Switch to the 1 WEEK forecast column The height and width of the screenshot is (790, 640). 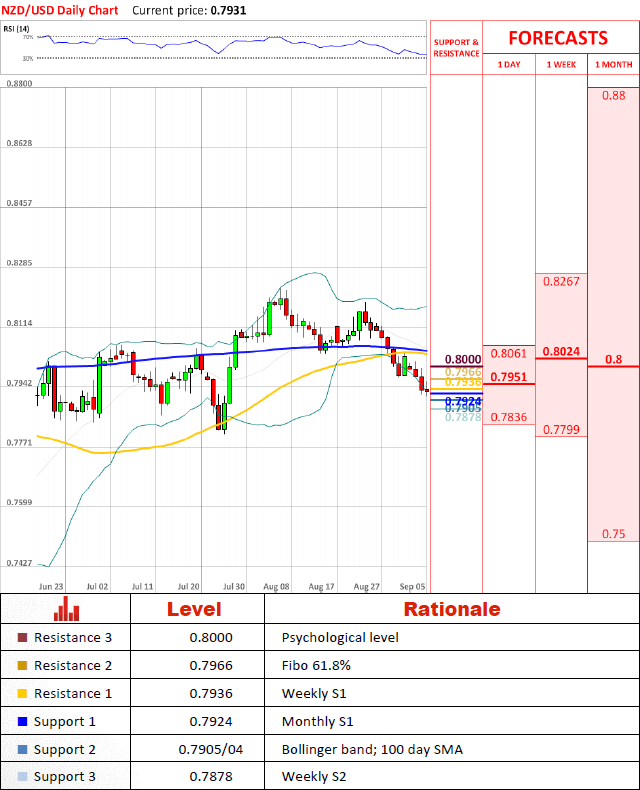click(x=560, y=65)
